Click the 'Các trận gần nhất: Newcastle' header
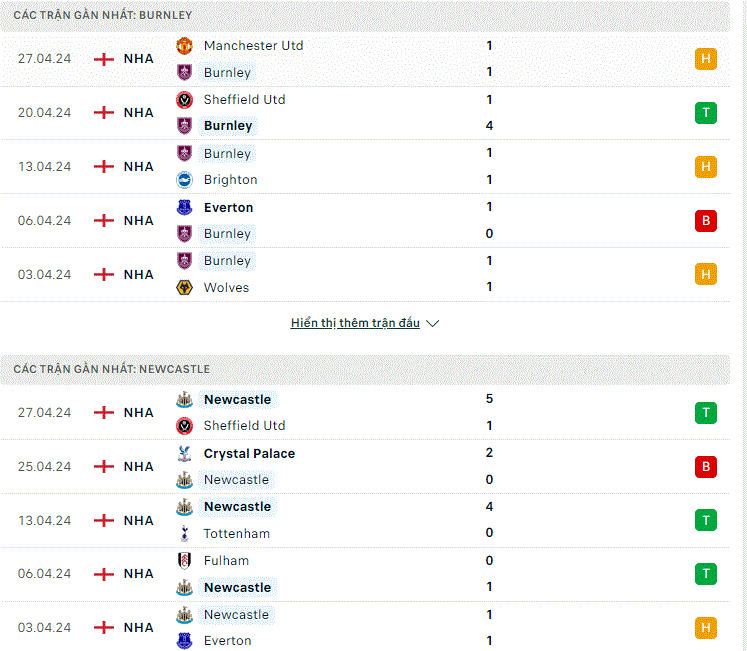Screen dimensions: 747x651 tap(111, 369)
